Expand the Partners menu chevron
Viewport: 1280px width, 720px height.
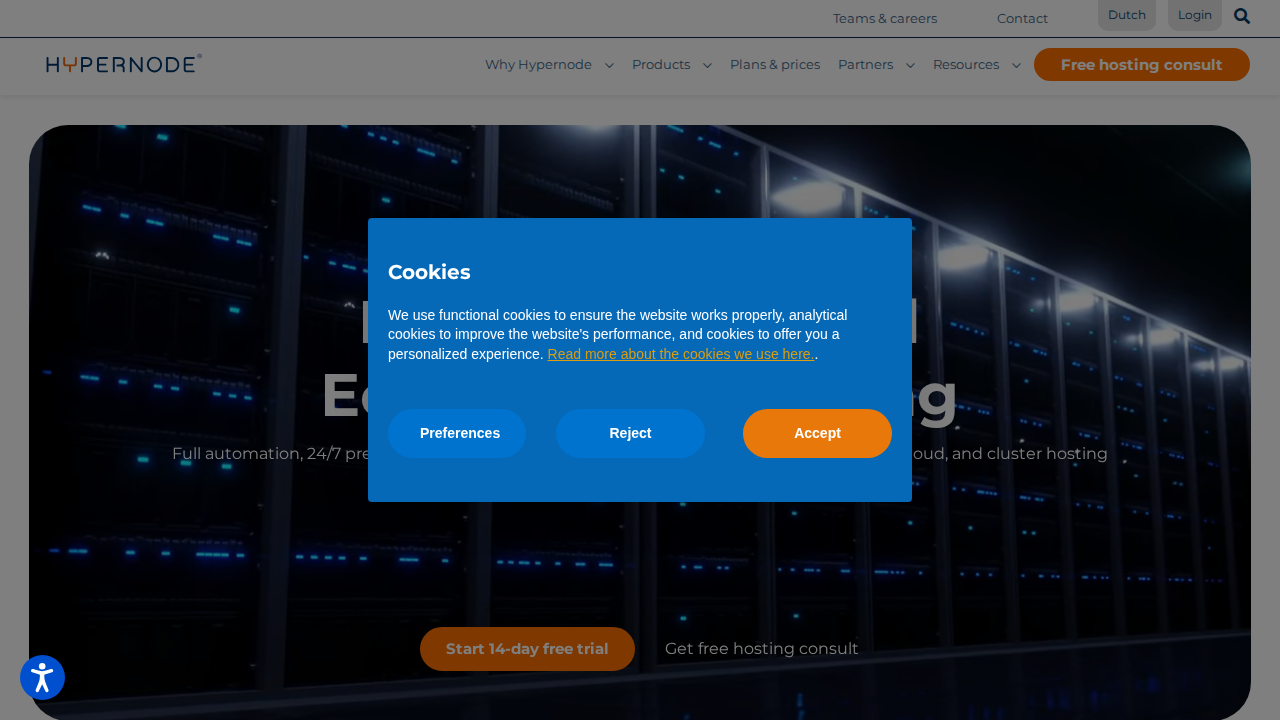tap(910, 65)
